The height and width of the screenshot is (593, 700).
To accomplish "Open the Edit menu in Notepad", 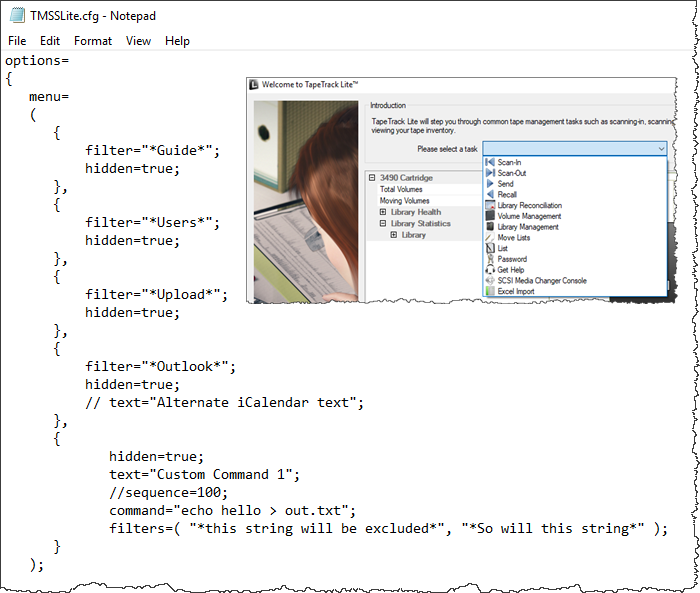I will point(50,41).
